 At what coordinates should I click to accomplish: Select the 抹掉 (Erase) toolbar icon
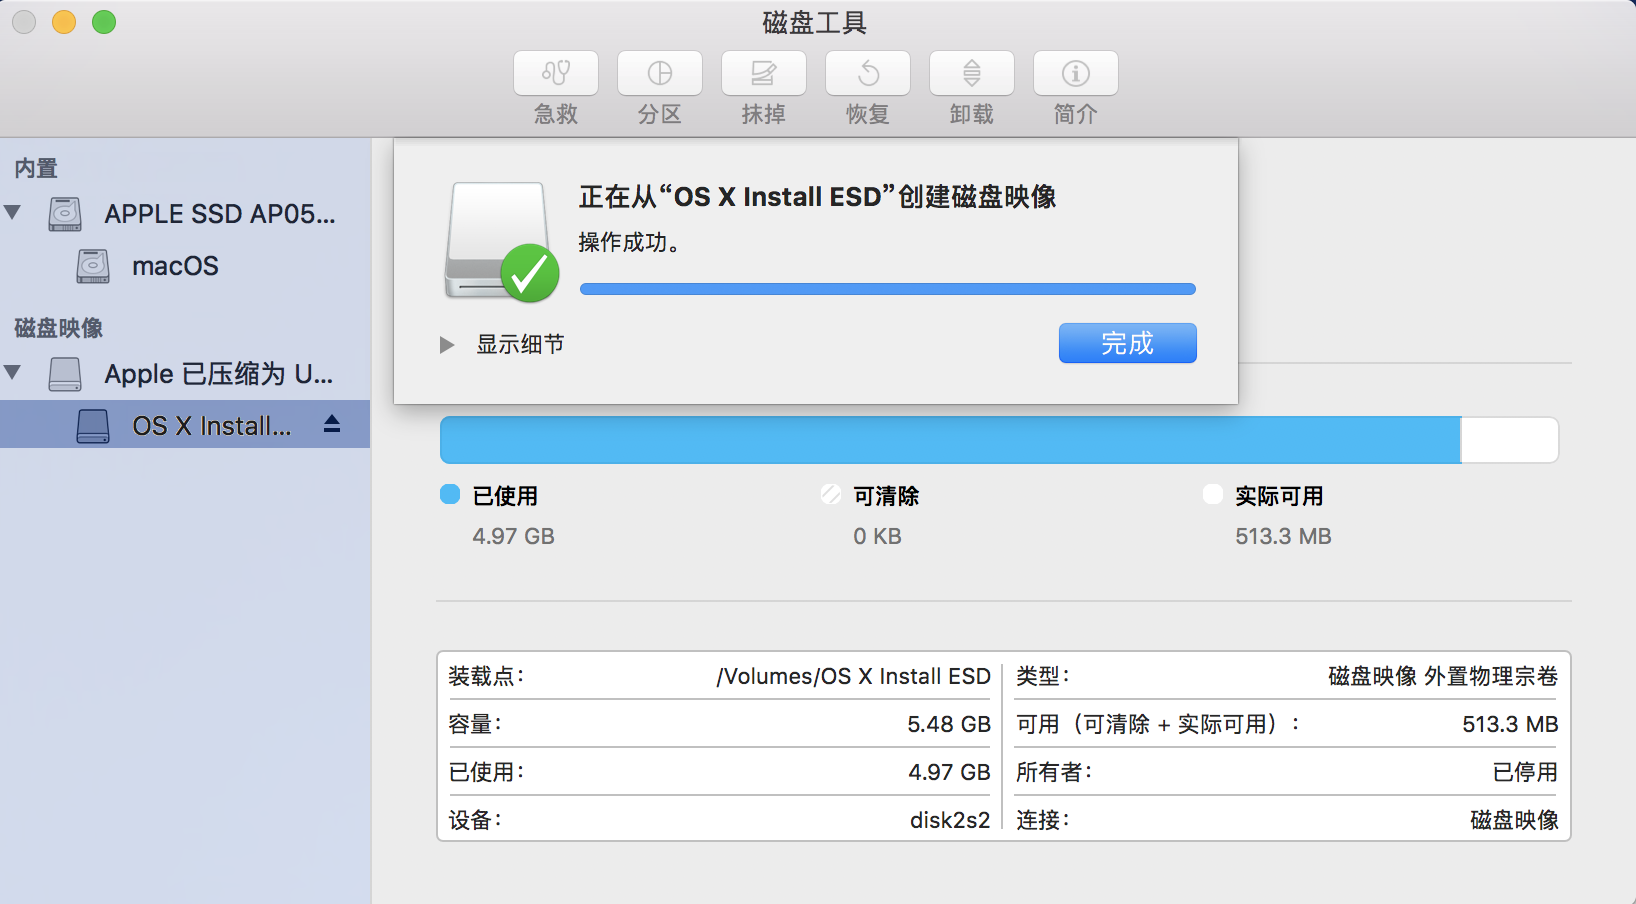pyautogui.click(x=763, y=85)
